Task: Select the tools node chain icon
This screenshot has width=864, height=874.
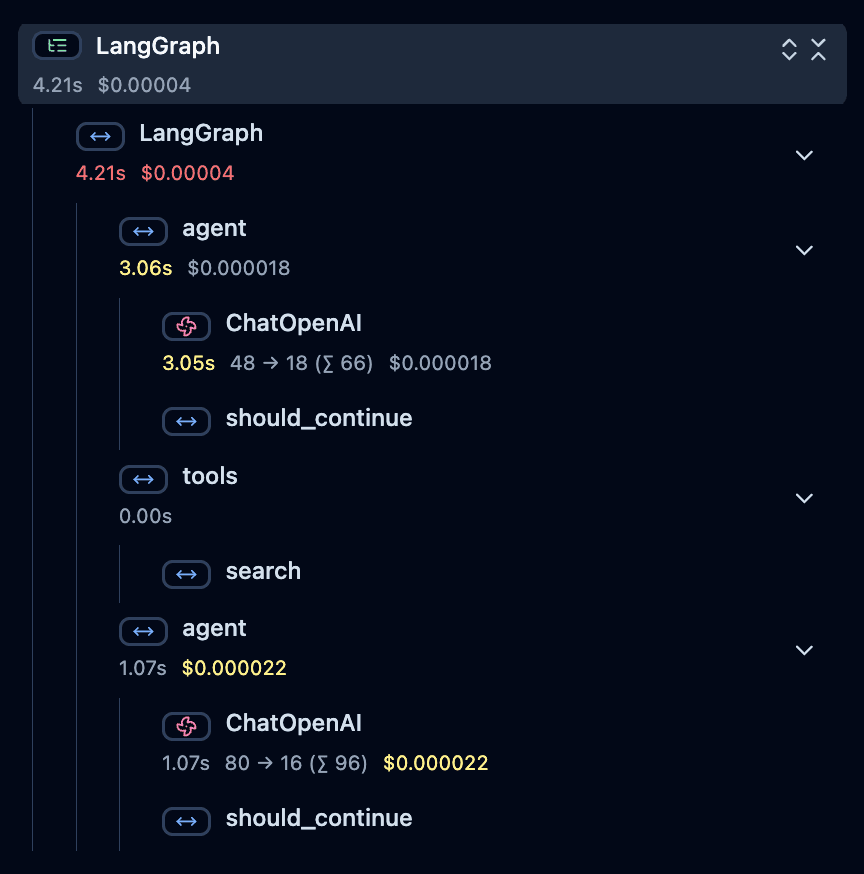Action: tap(143, 479)
